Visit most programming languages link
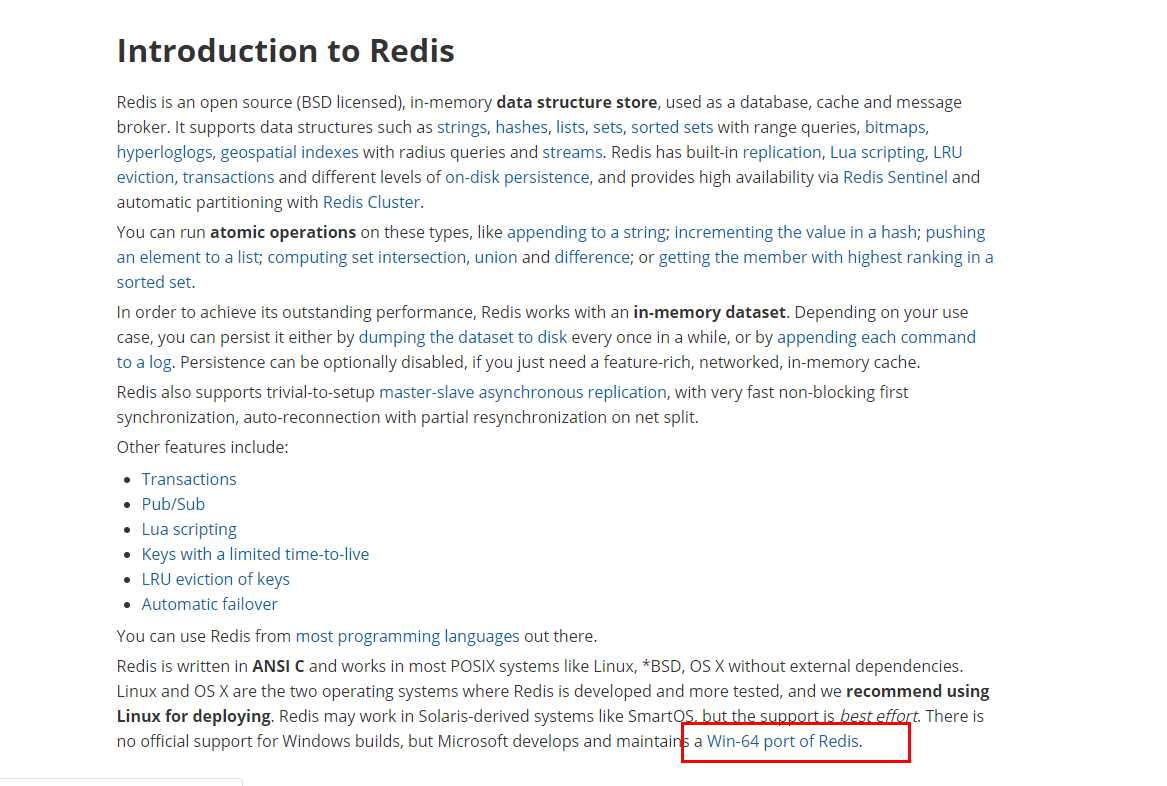 pyautogui.click(x=407, y=636)
